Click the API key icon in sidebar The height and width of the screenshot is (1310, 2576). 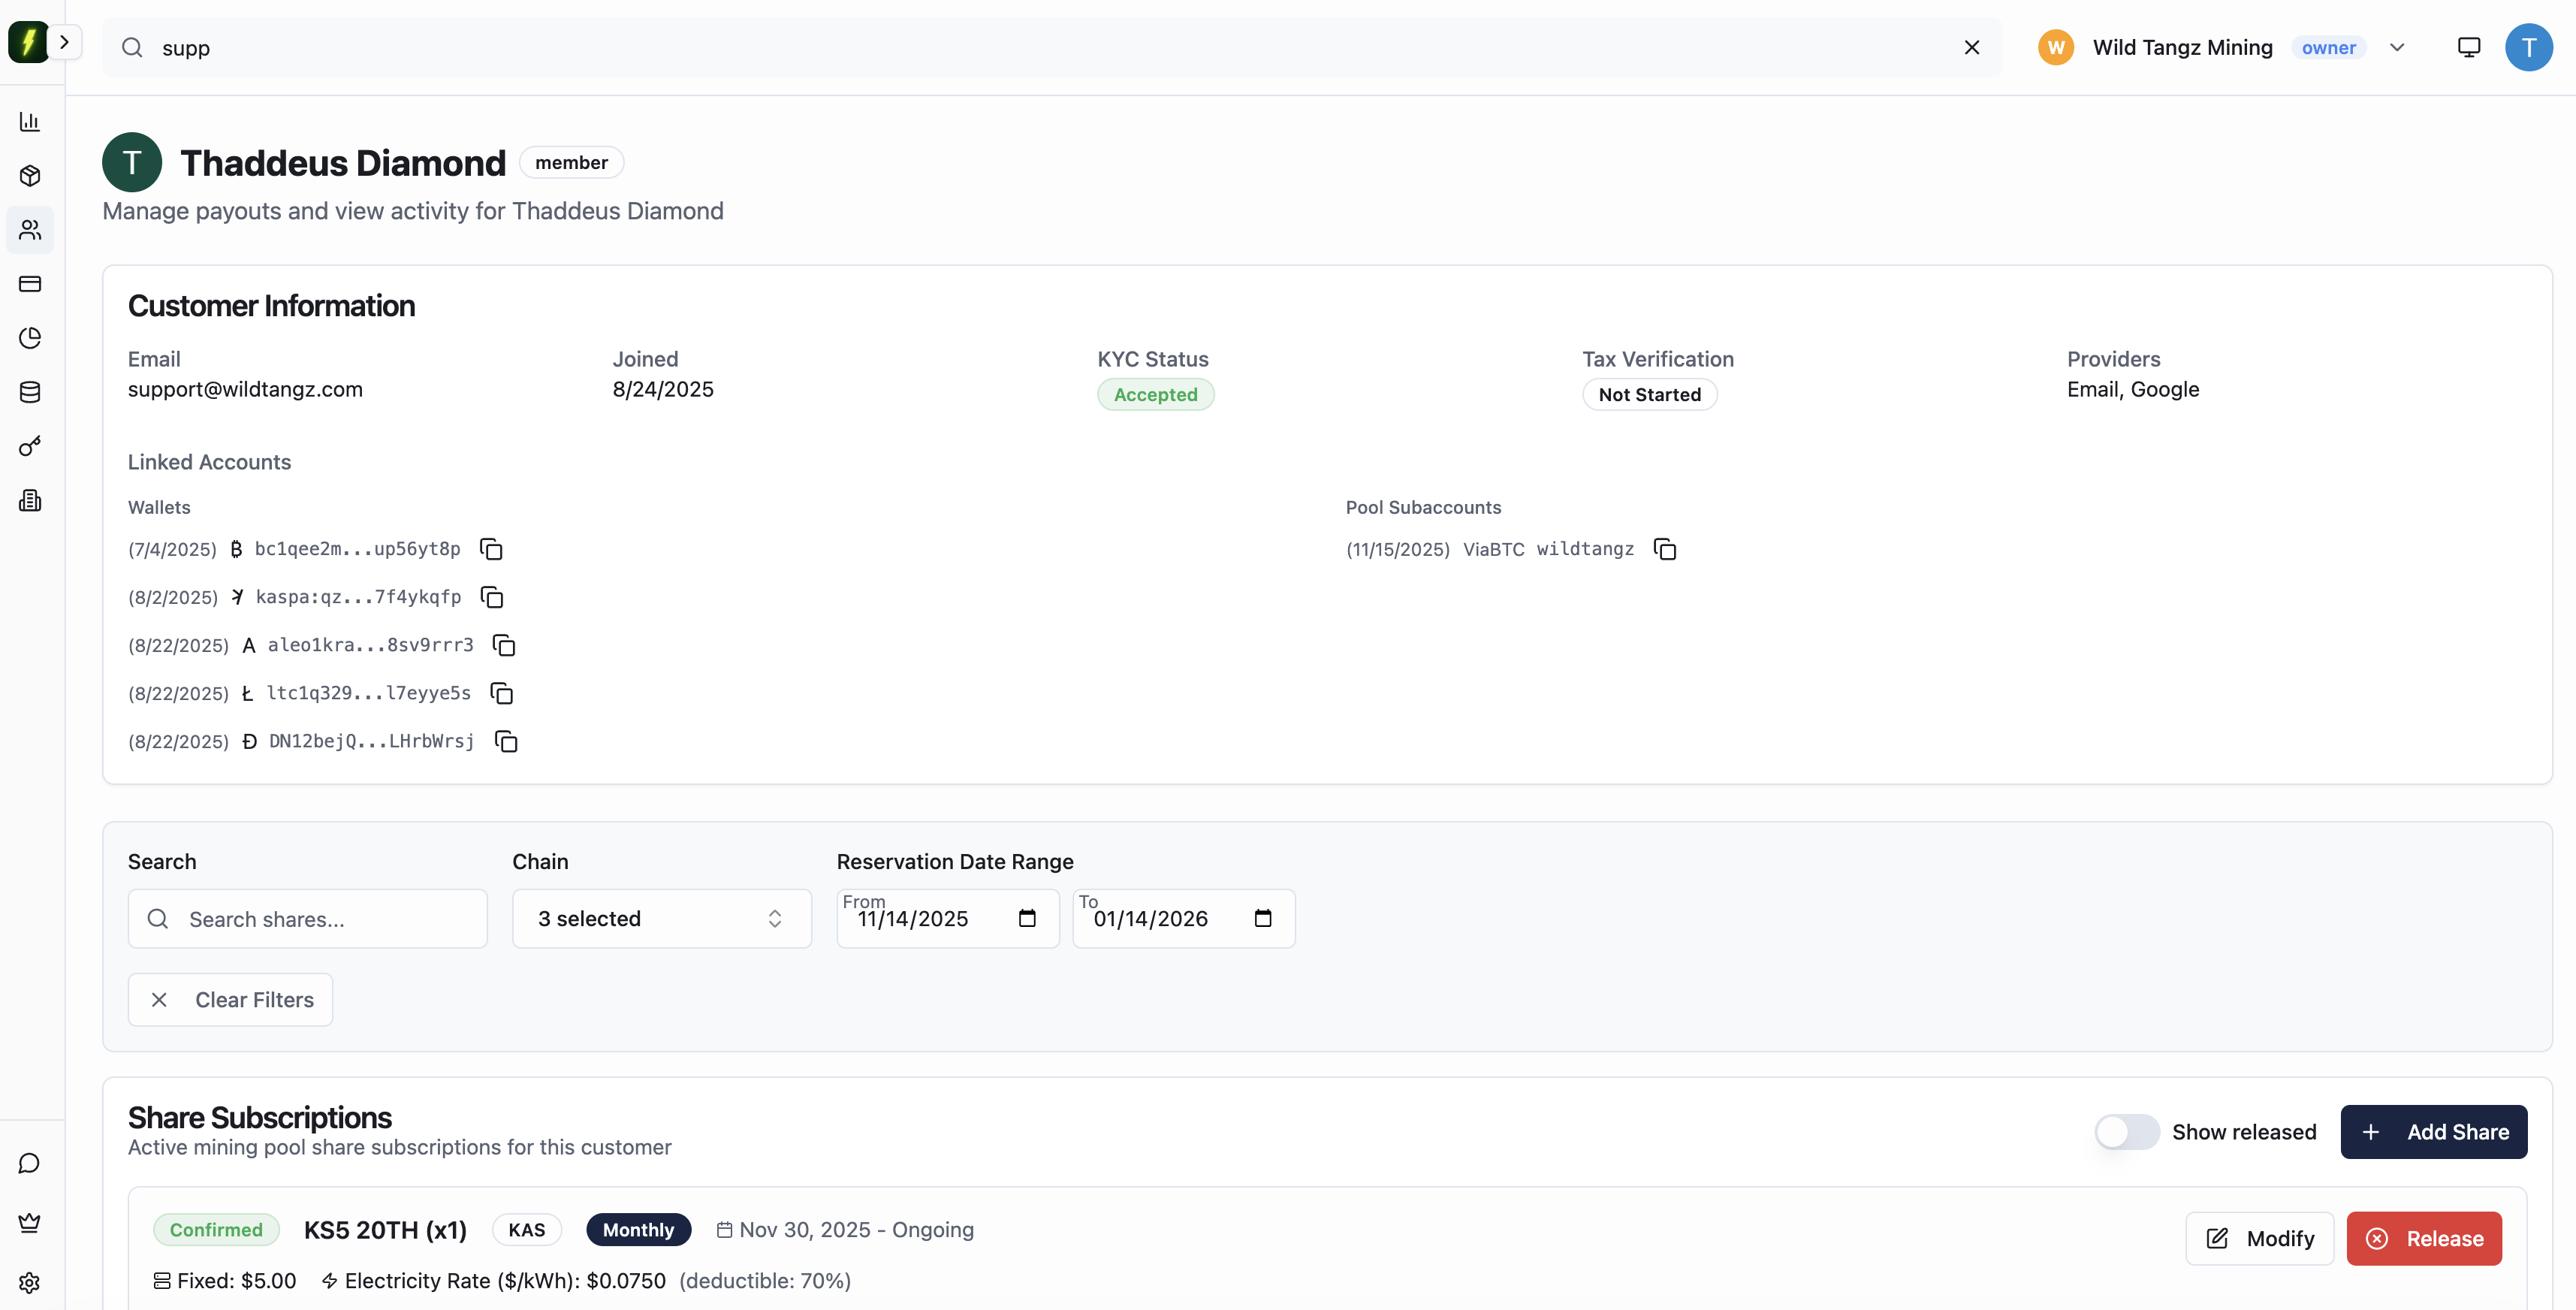(x=30, y=446)
